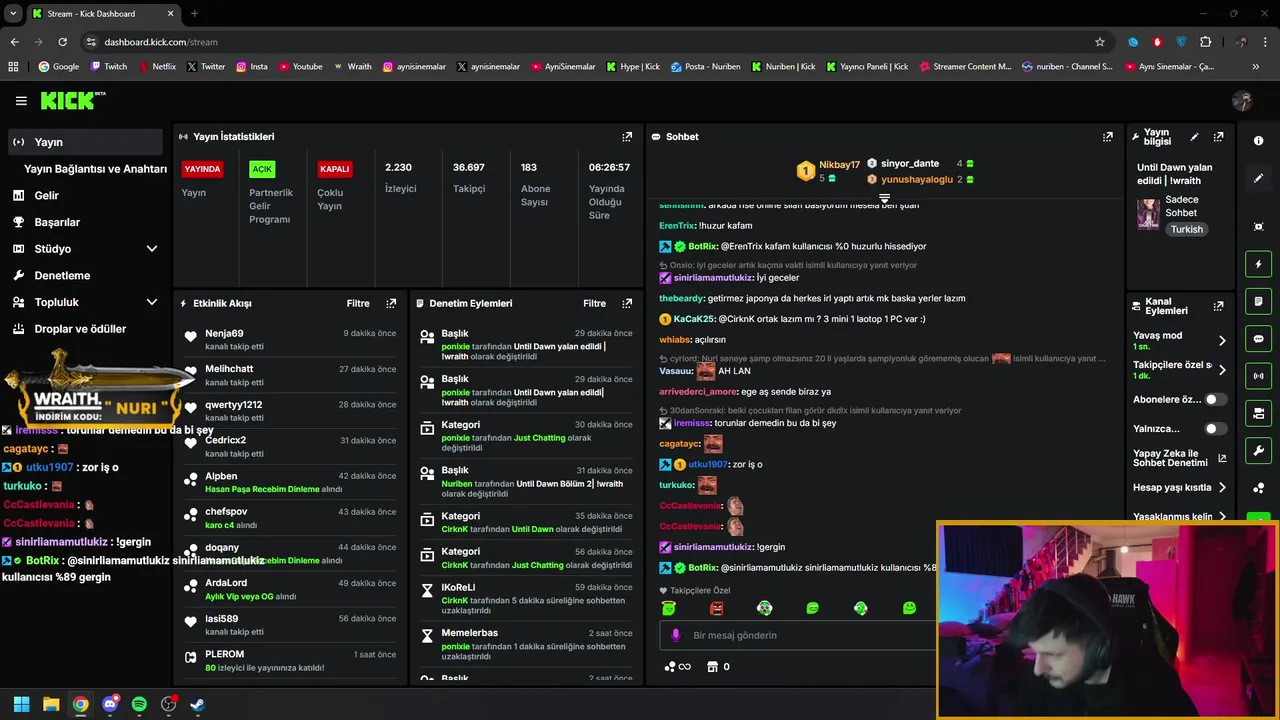Click the shop icon below message box
This screenshot has height=720, width=1280.
point(712,666)
